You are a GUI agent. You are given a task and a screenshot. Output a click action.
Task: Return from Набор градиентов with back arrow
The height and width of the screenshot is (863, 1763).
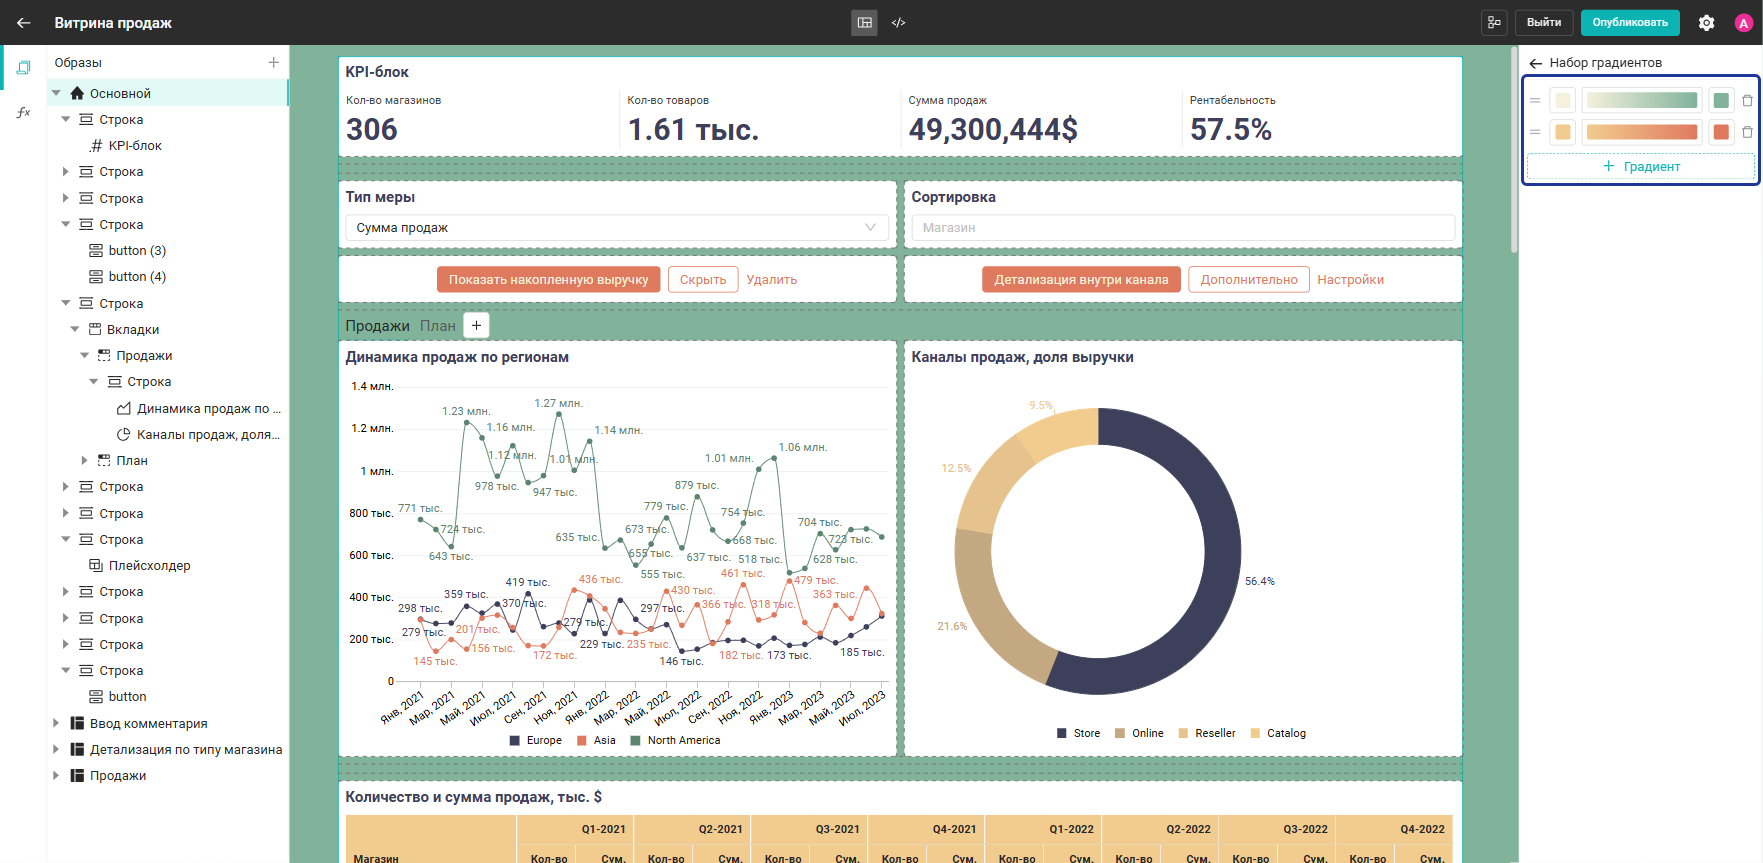tap(1535, 63)
